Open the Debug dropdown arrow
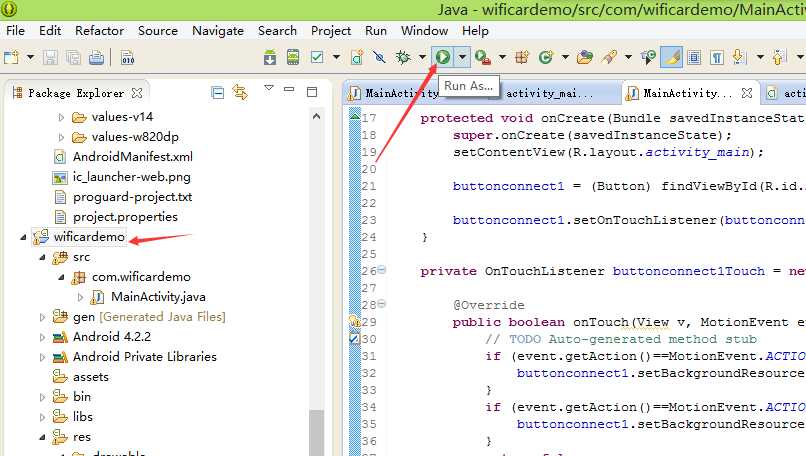Viewport: 806px width, 456px height. tap(422, 57)
